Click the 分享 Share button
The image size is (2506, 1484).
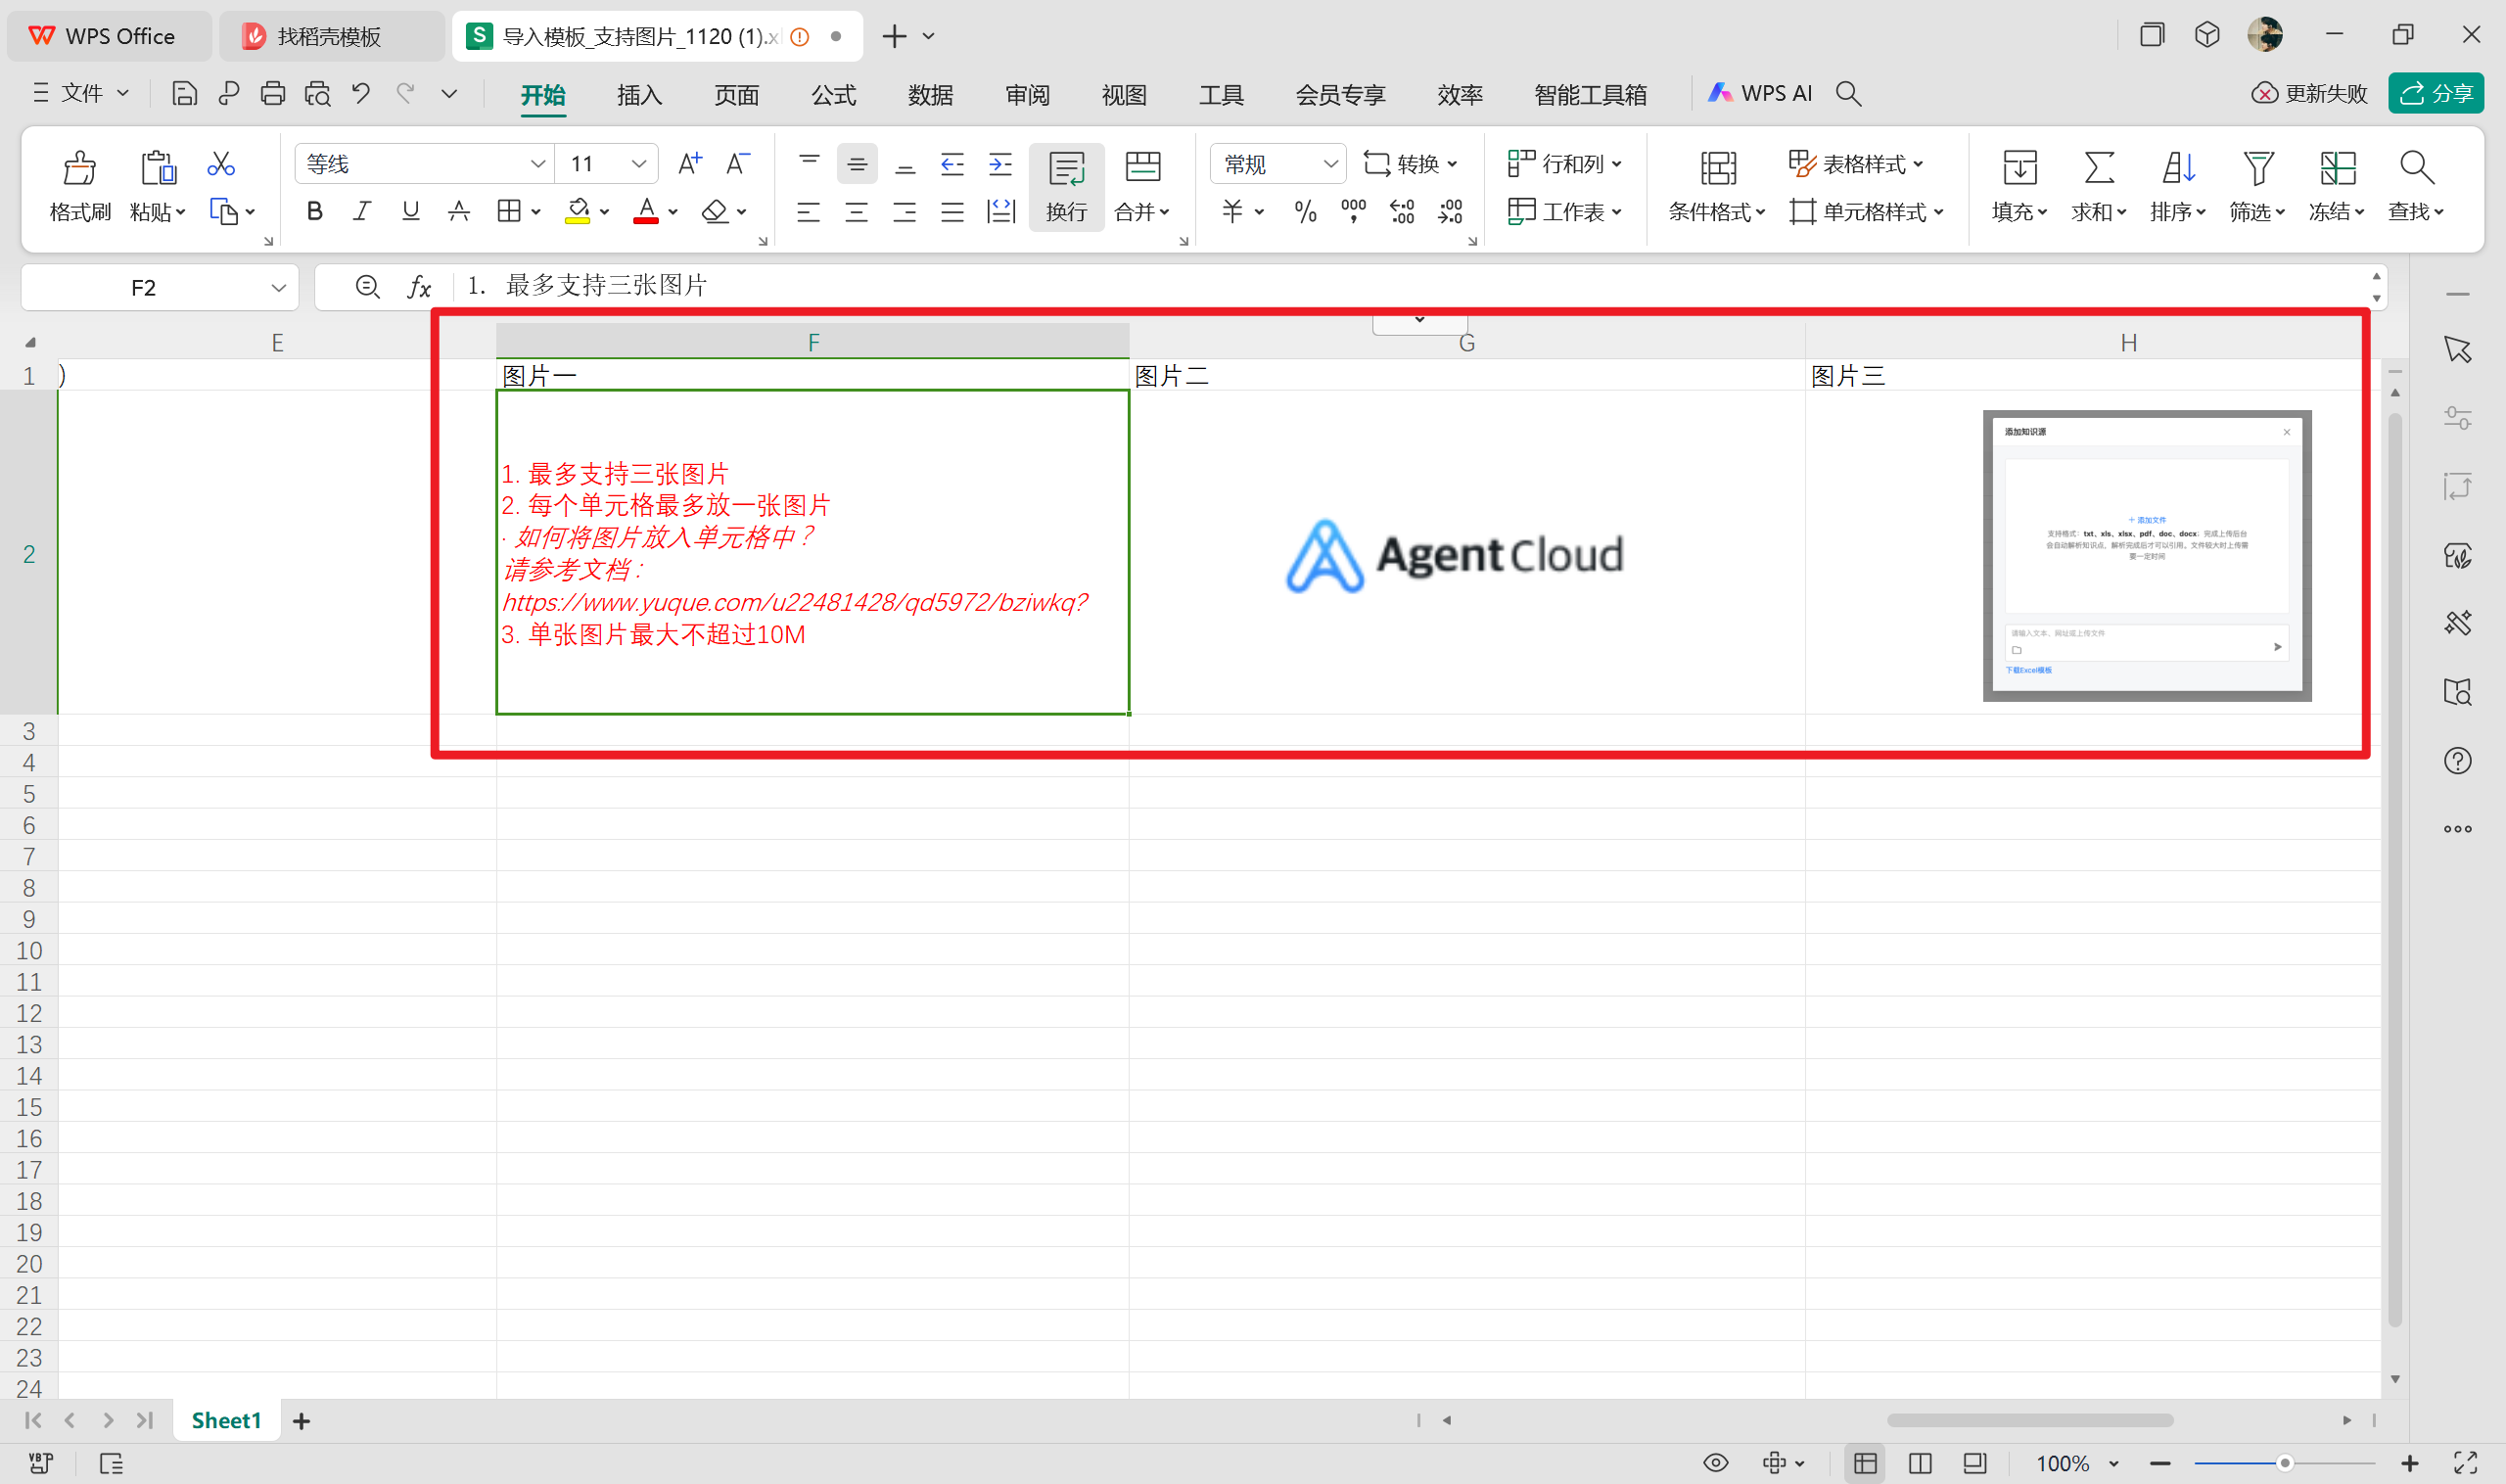[x=2436, y=93]
